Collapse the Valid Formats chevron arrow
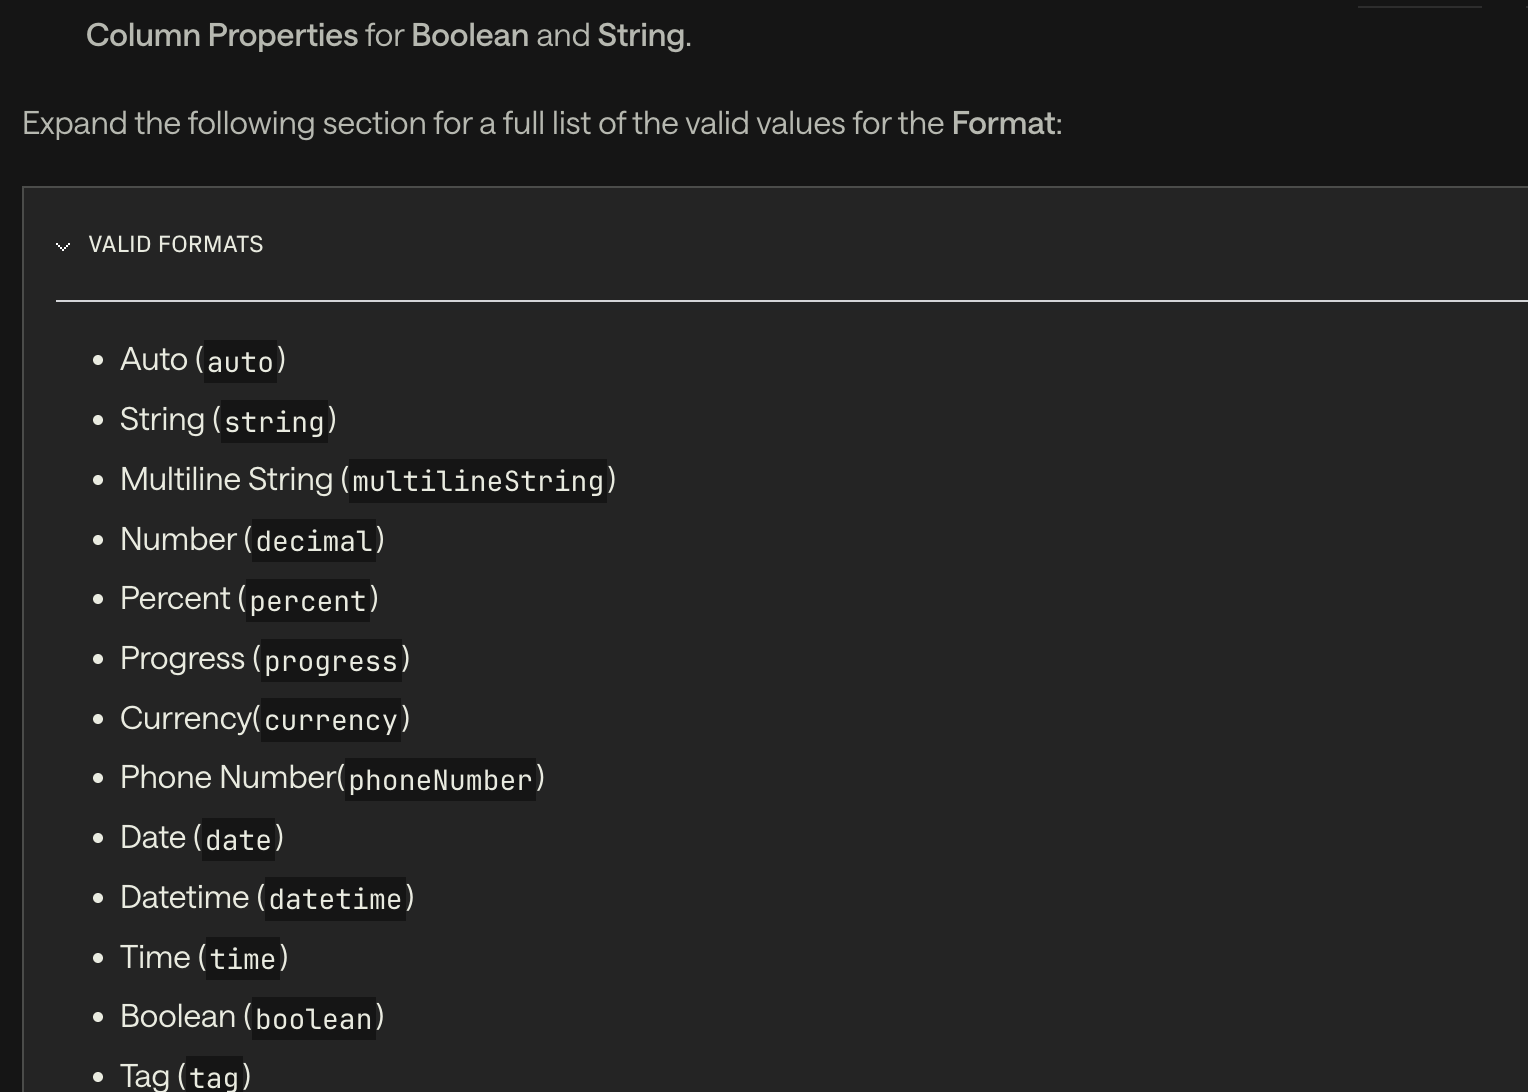 pos(63,246)
